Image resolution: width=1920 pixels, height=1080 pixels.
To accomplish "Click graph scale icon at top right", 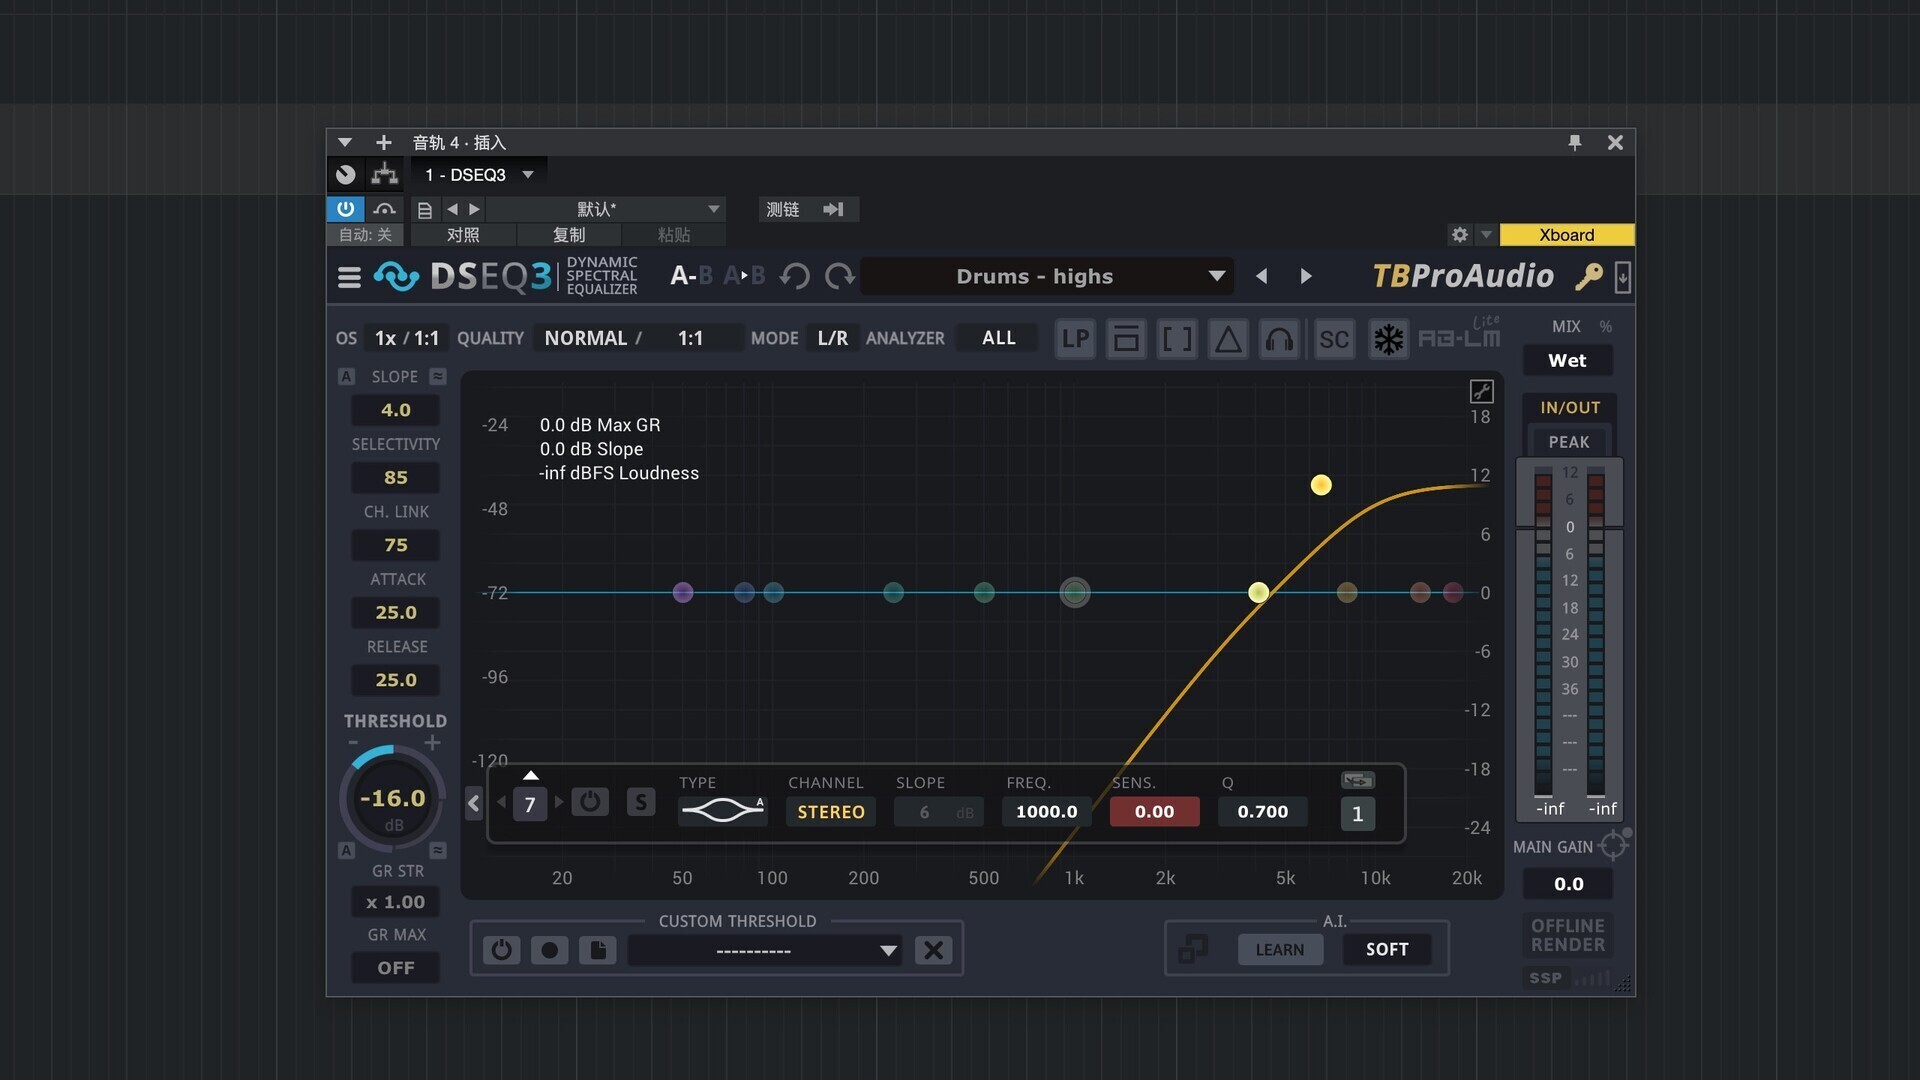I will pyautogui.click(x=1481, y=391).
